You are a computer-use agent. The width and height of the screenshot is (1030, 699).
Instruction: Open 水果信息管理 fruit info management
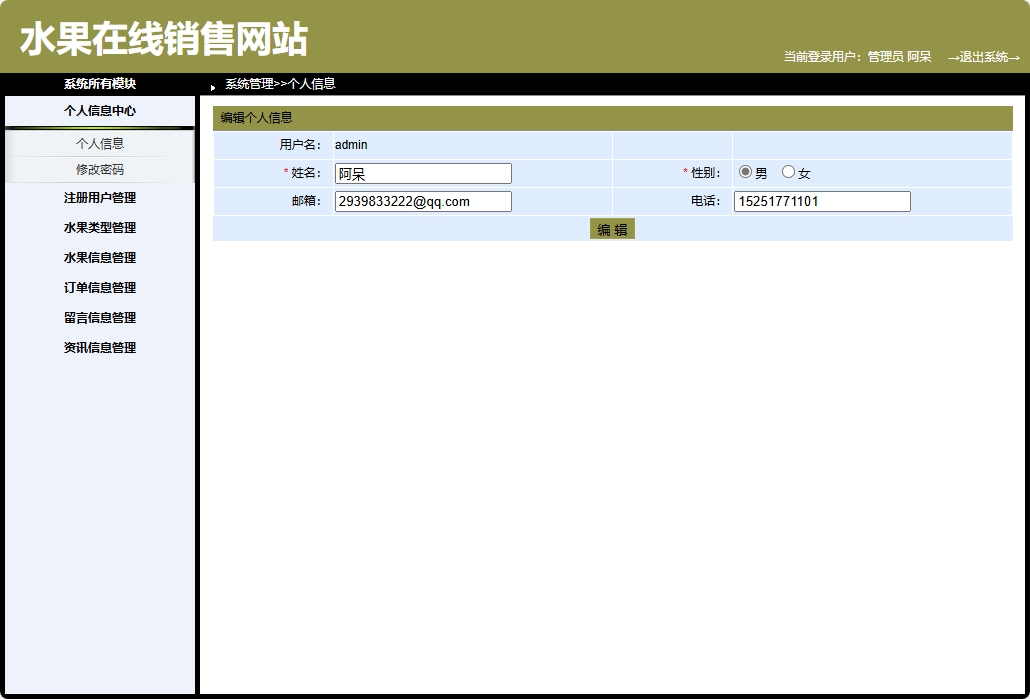pyautogui.click(x=99, y=257)
